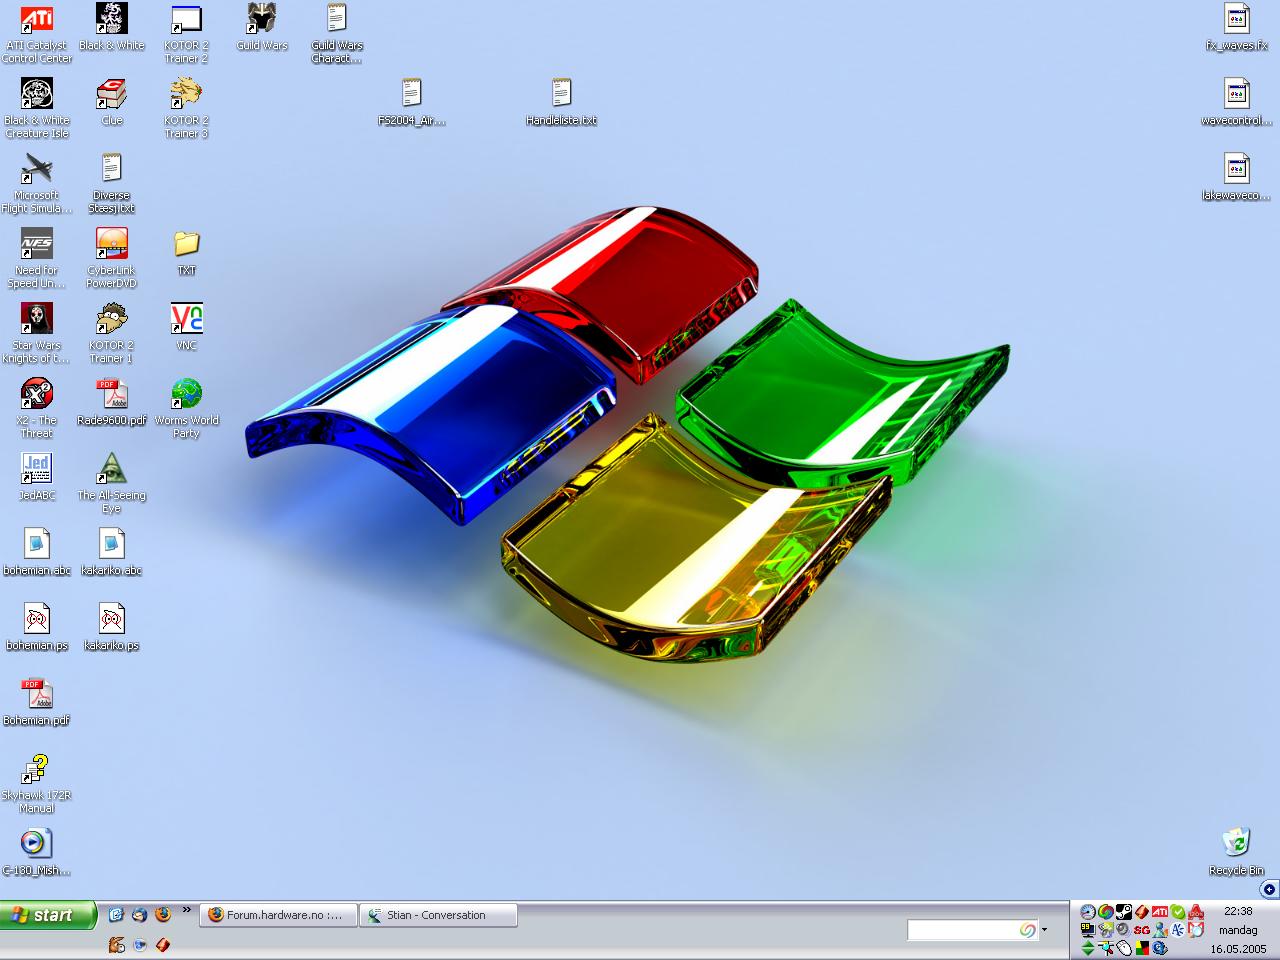
Task: Select the Worms World Party shortcut
Action: 187,408
